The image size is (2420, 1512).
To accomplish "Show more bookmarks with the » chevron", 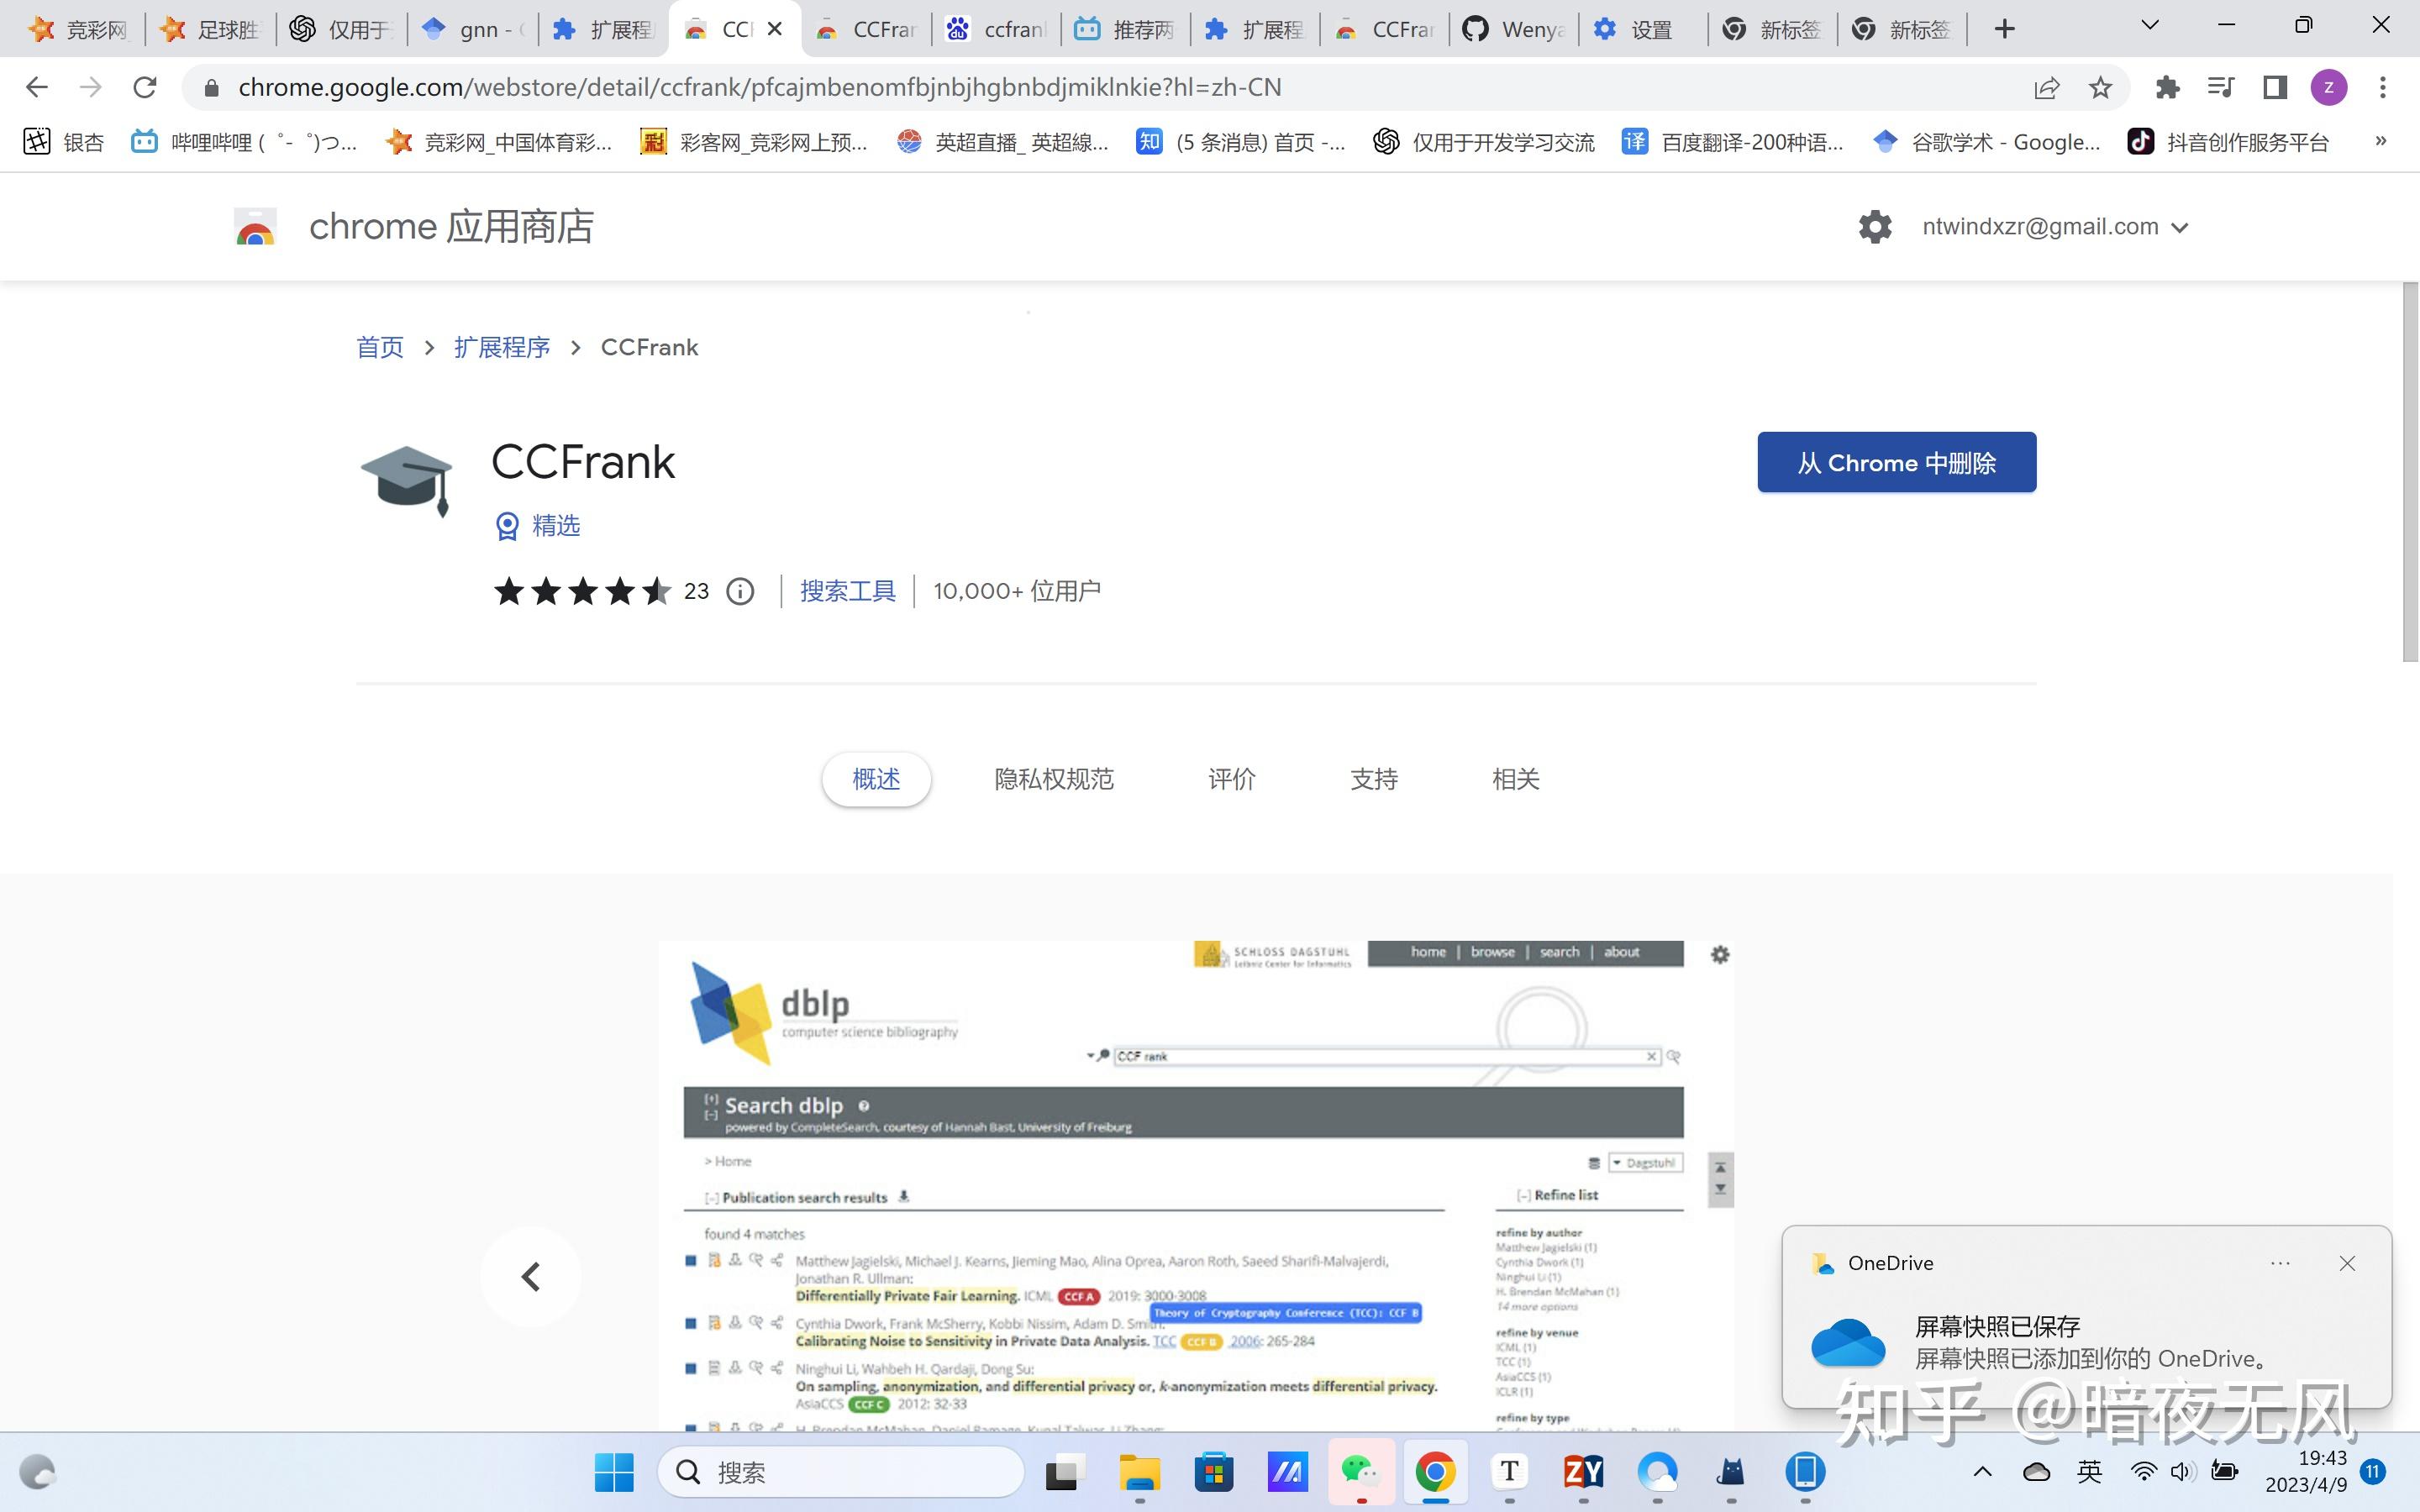I will pos(2381,141).
